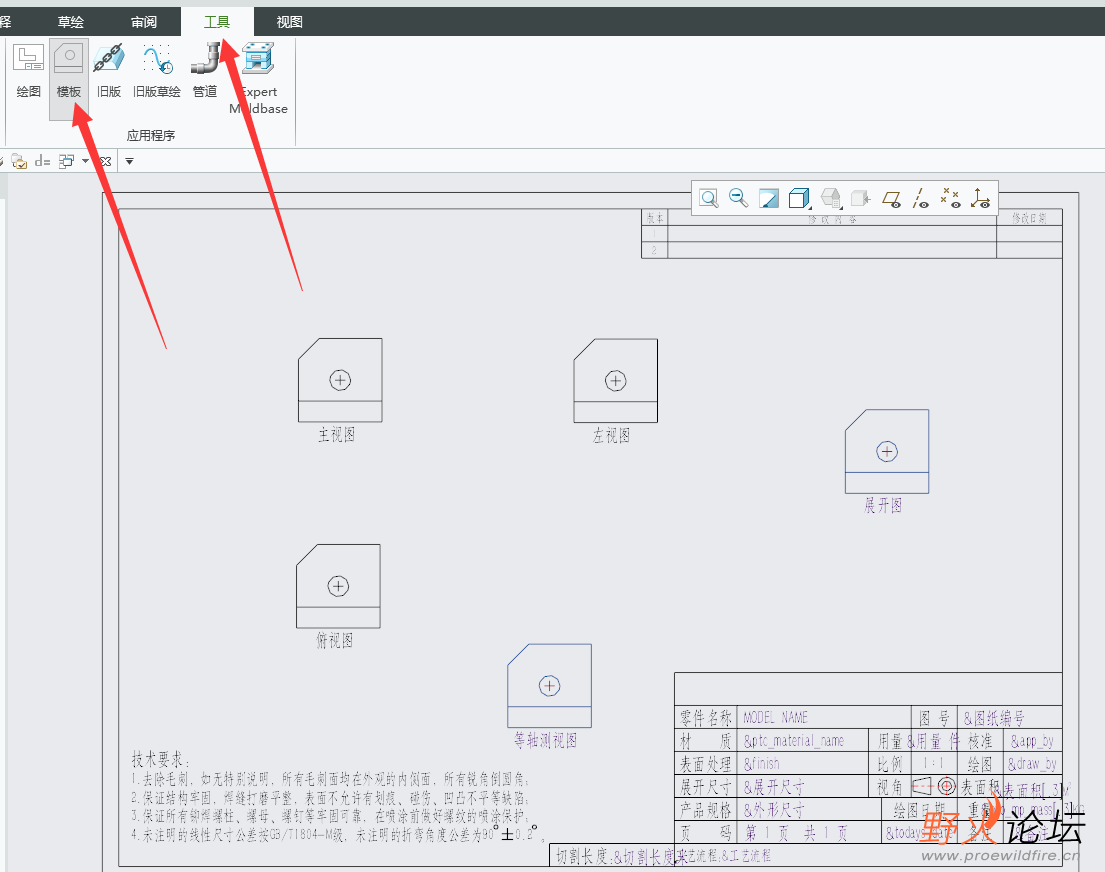Toggle coordinate system display

coord(980,198)
